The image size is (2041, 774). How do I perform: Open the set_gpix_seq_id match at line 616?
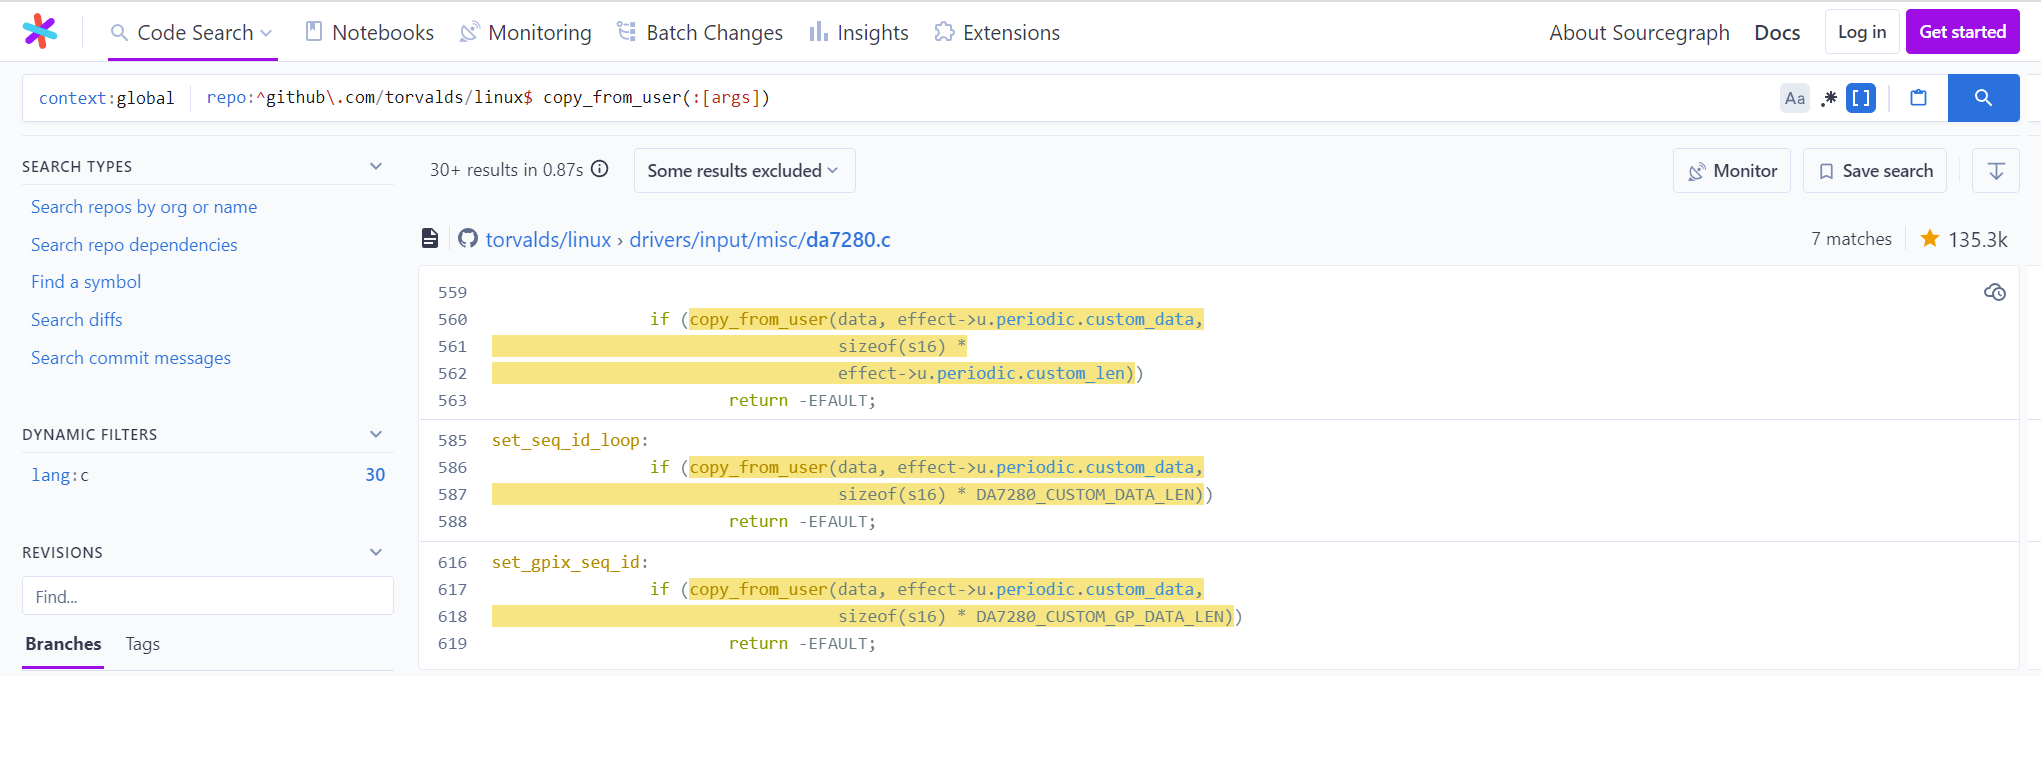570,562
